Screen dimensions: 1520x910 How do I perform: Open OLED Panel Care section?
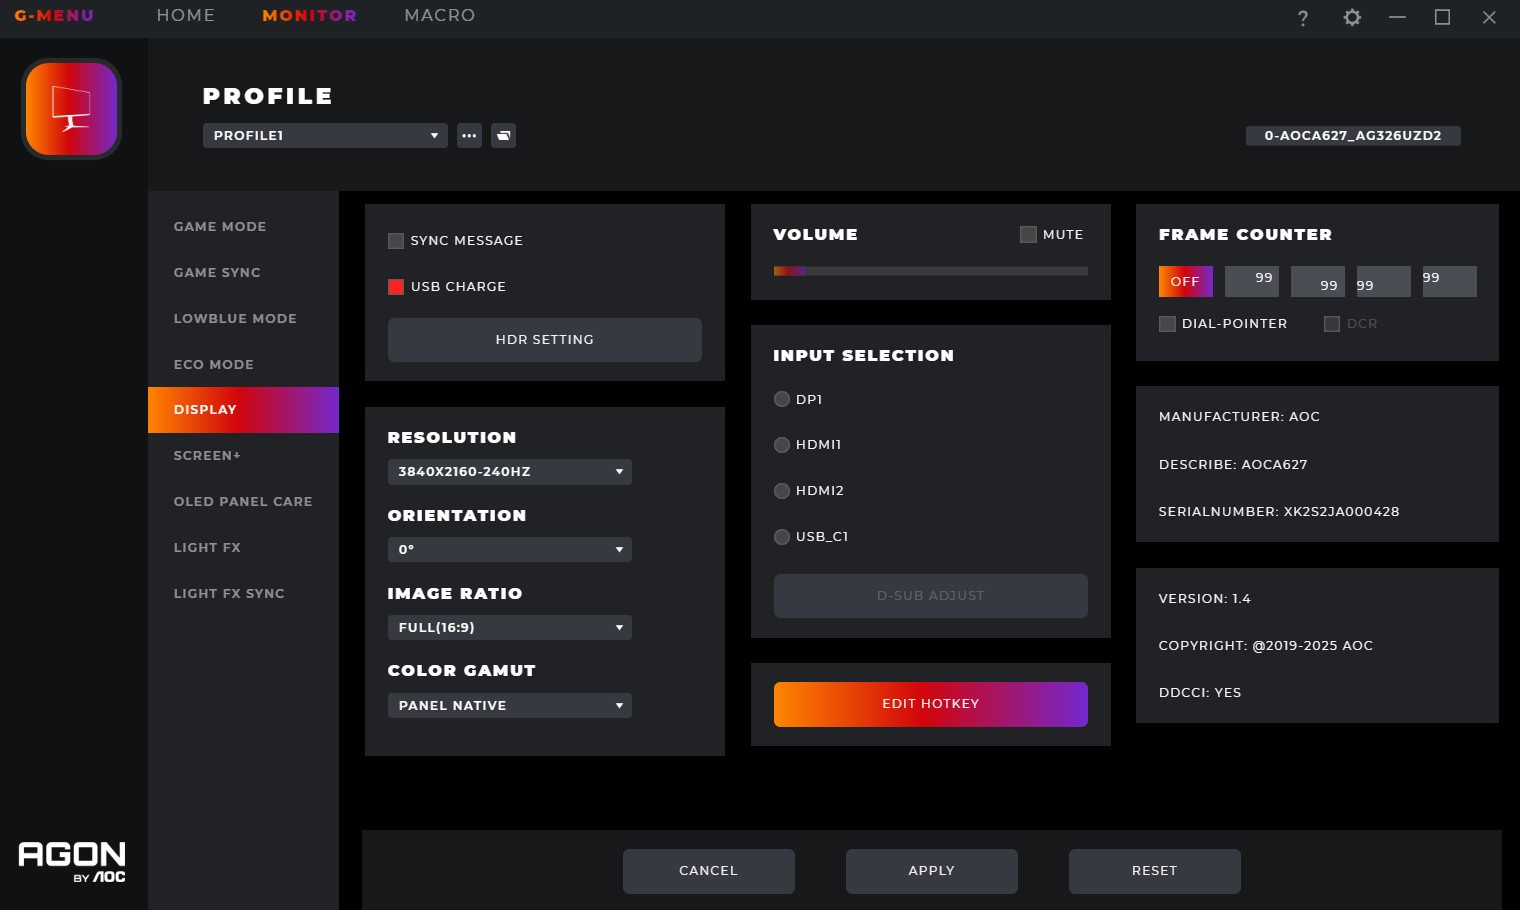(x=243, y=501)
